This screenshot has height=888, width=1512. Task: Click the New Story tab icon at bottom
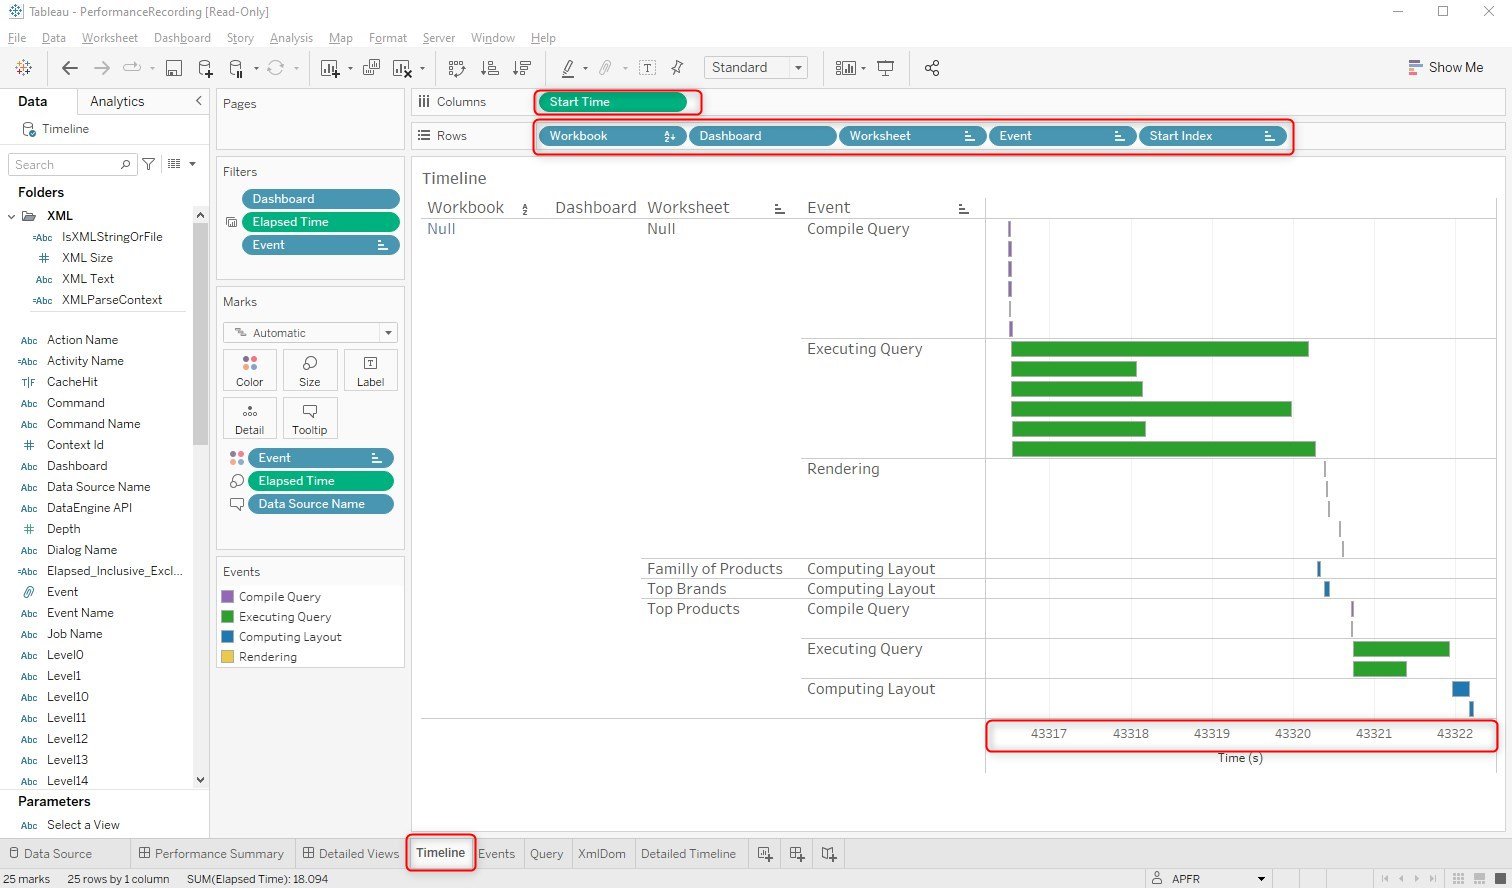tap(829, 854)
